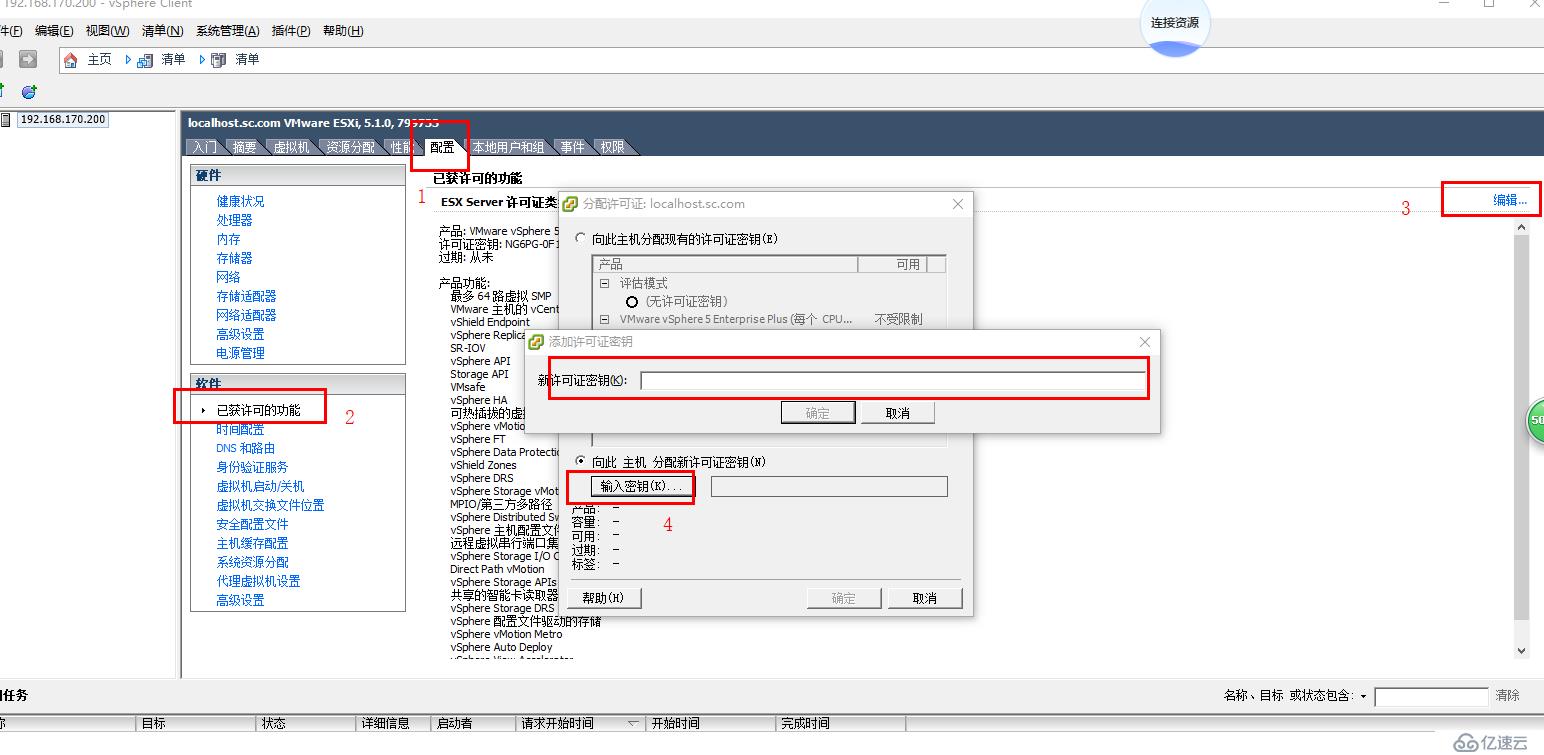Click the forward navigation arrow icon
Image resolution: width=1544 pixels, height=755 pixels.
tap(28, 59)
